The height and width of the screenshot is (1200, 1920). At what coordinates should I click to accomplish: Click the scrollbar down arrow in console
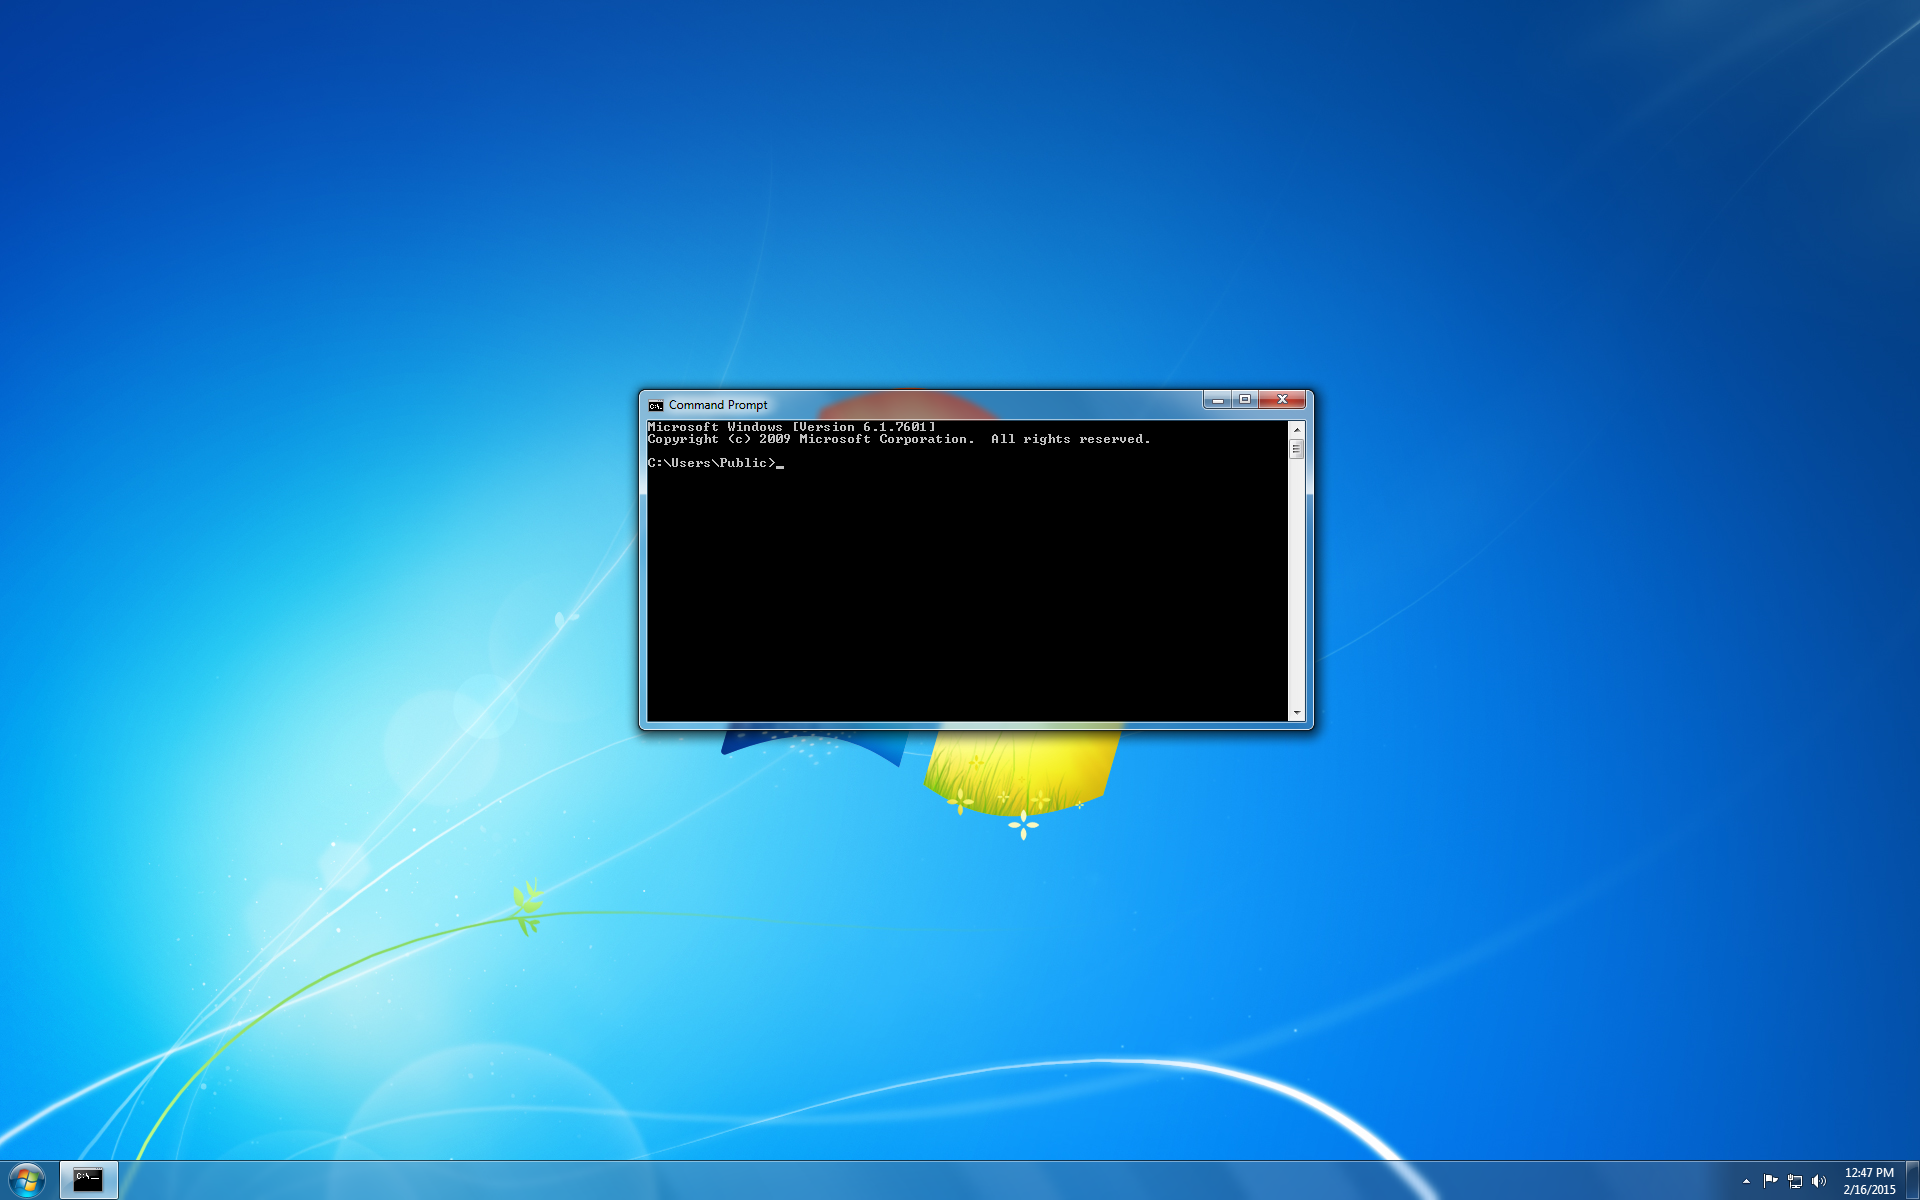pyautogui.click(x=1297, y=712)
